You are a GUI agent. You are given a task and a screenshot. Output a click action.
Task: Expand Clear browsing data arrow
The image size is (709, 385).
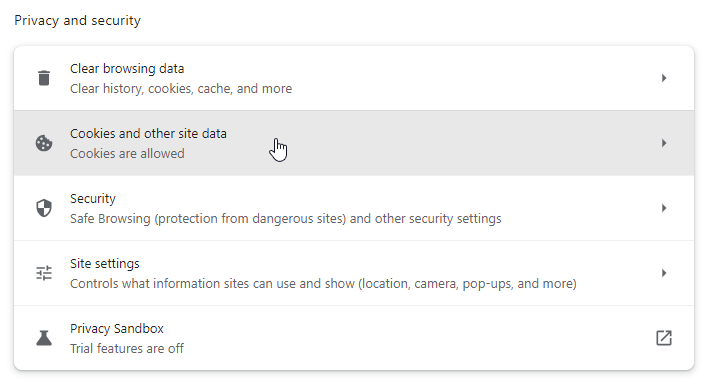point(664,78)
